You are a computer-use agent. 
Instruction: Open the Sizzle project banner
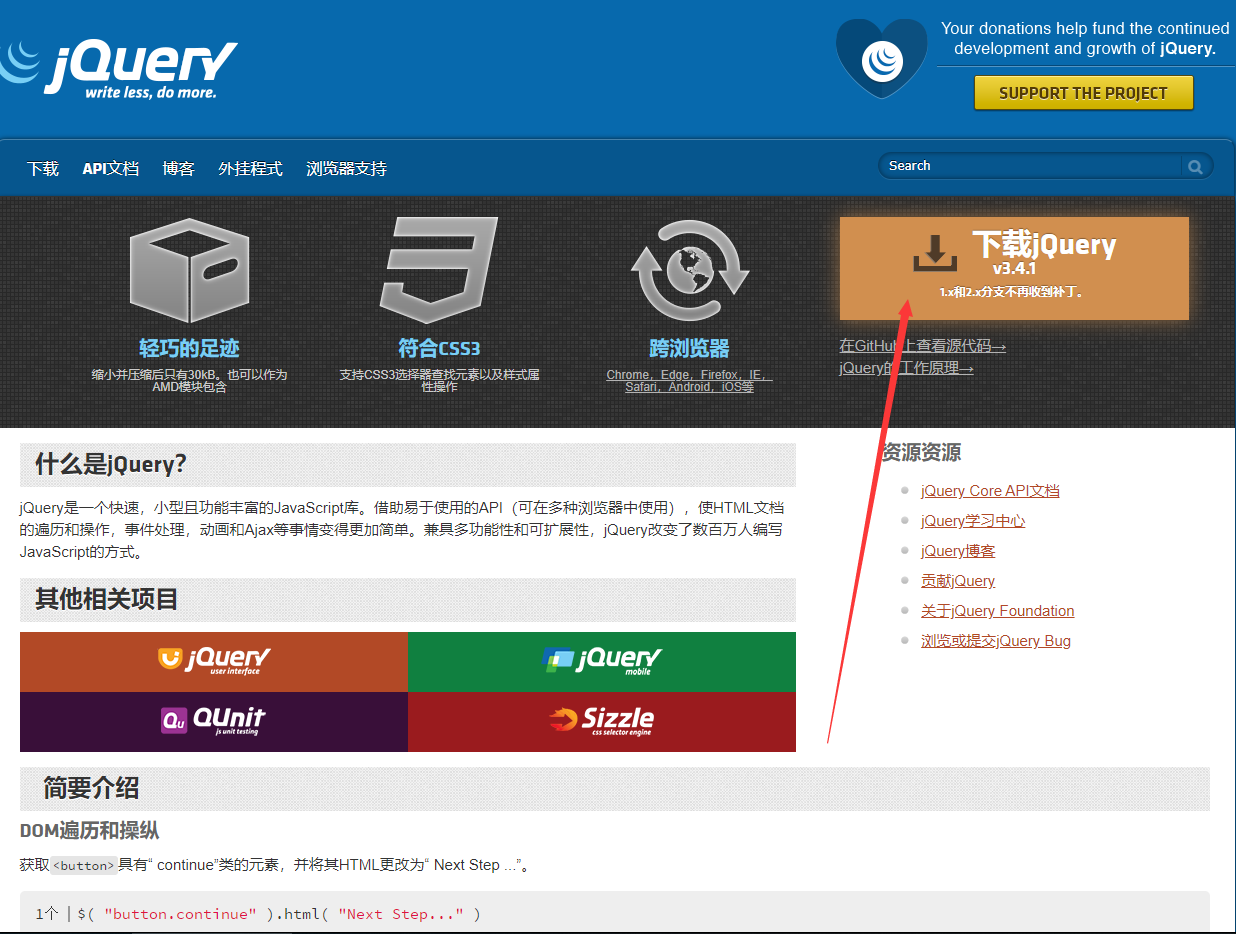pyautogui.click(x=602, y=721)
